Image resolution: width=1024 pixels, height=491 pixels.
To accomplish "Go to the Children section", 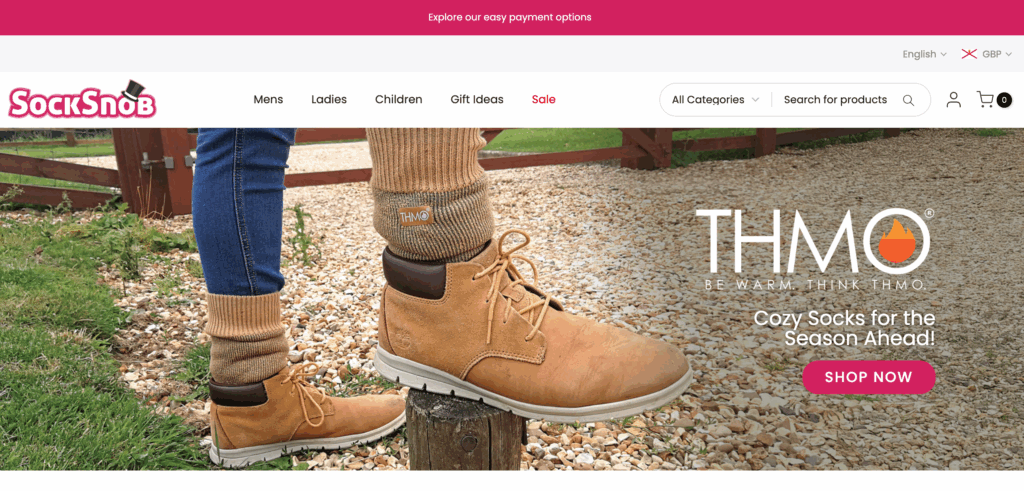I will pyautogui.click(x=398, y=99).
